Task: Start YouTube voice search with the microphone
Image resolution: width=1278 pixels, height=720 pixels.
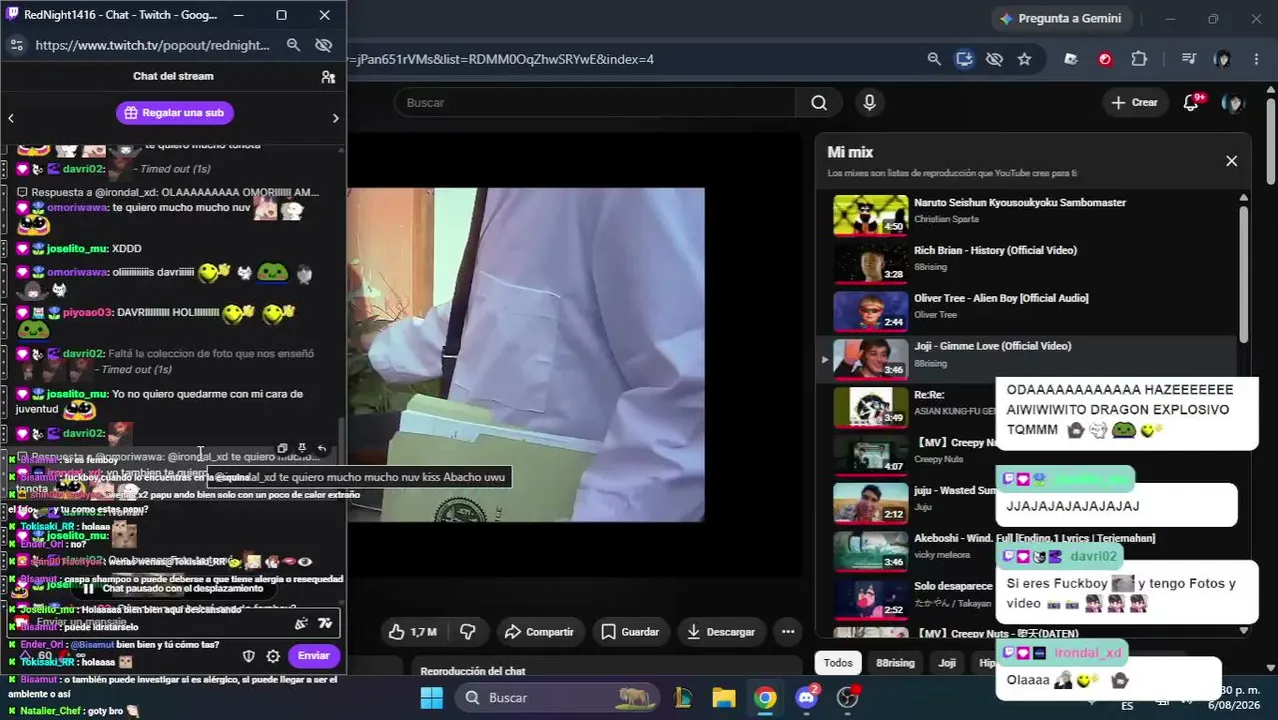Action: click(x=869, y=102)
